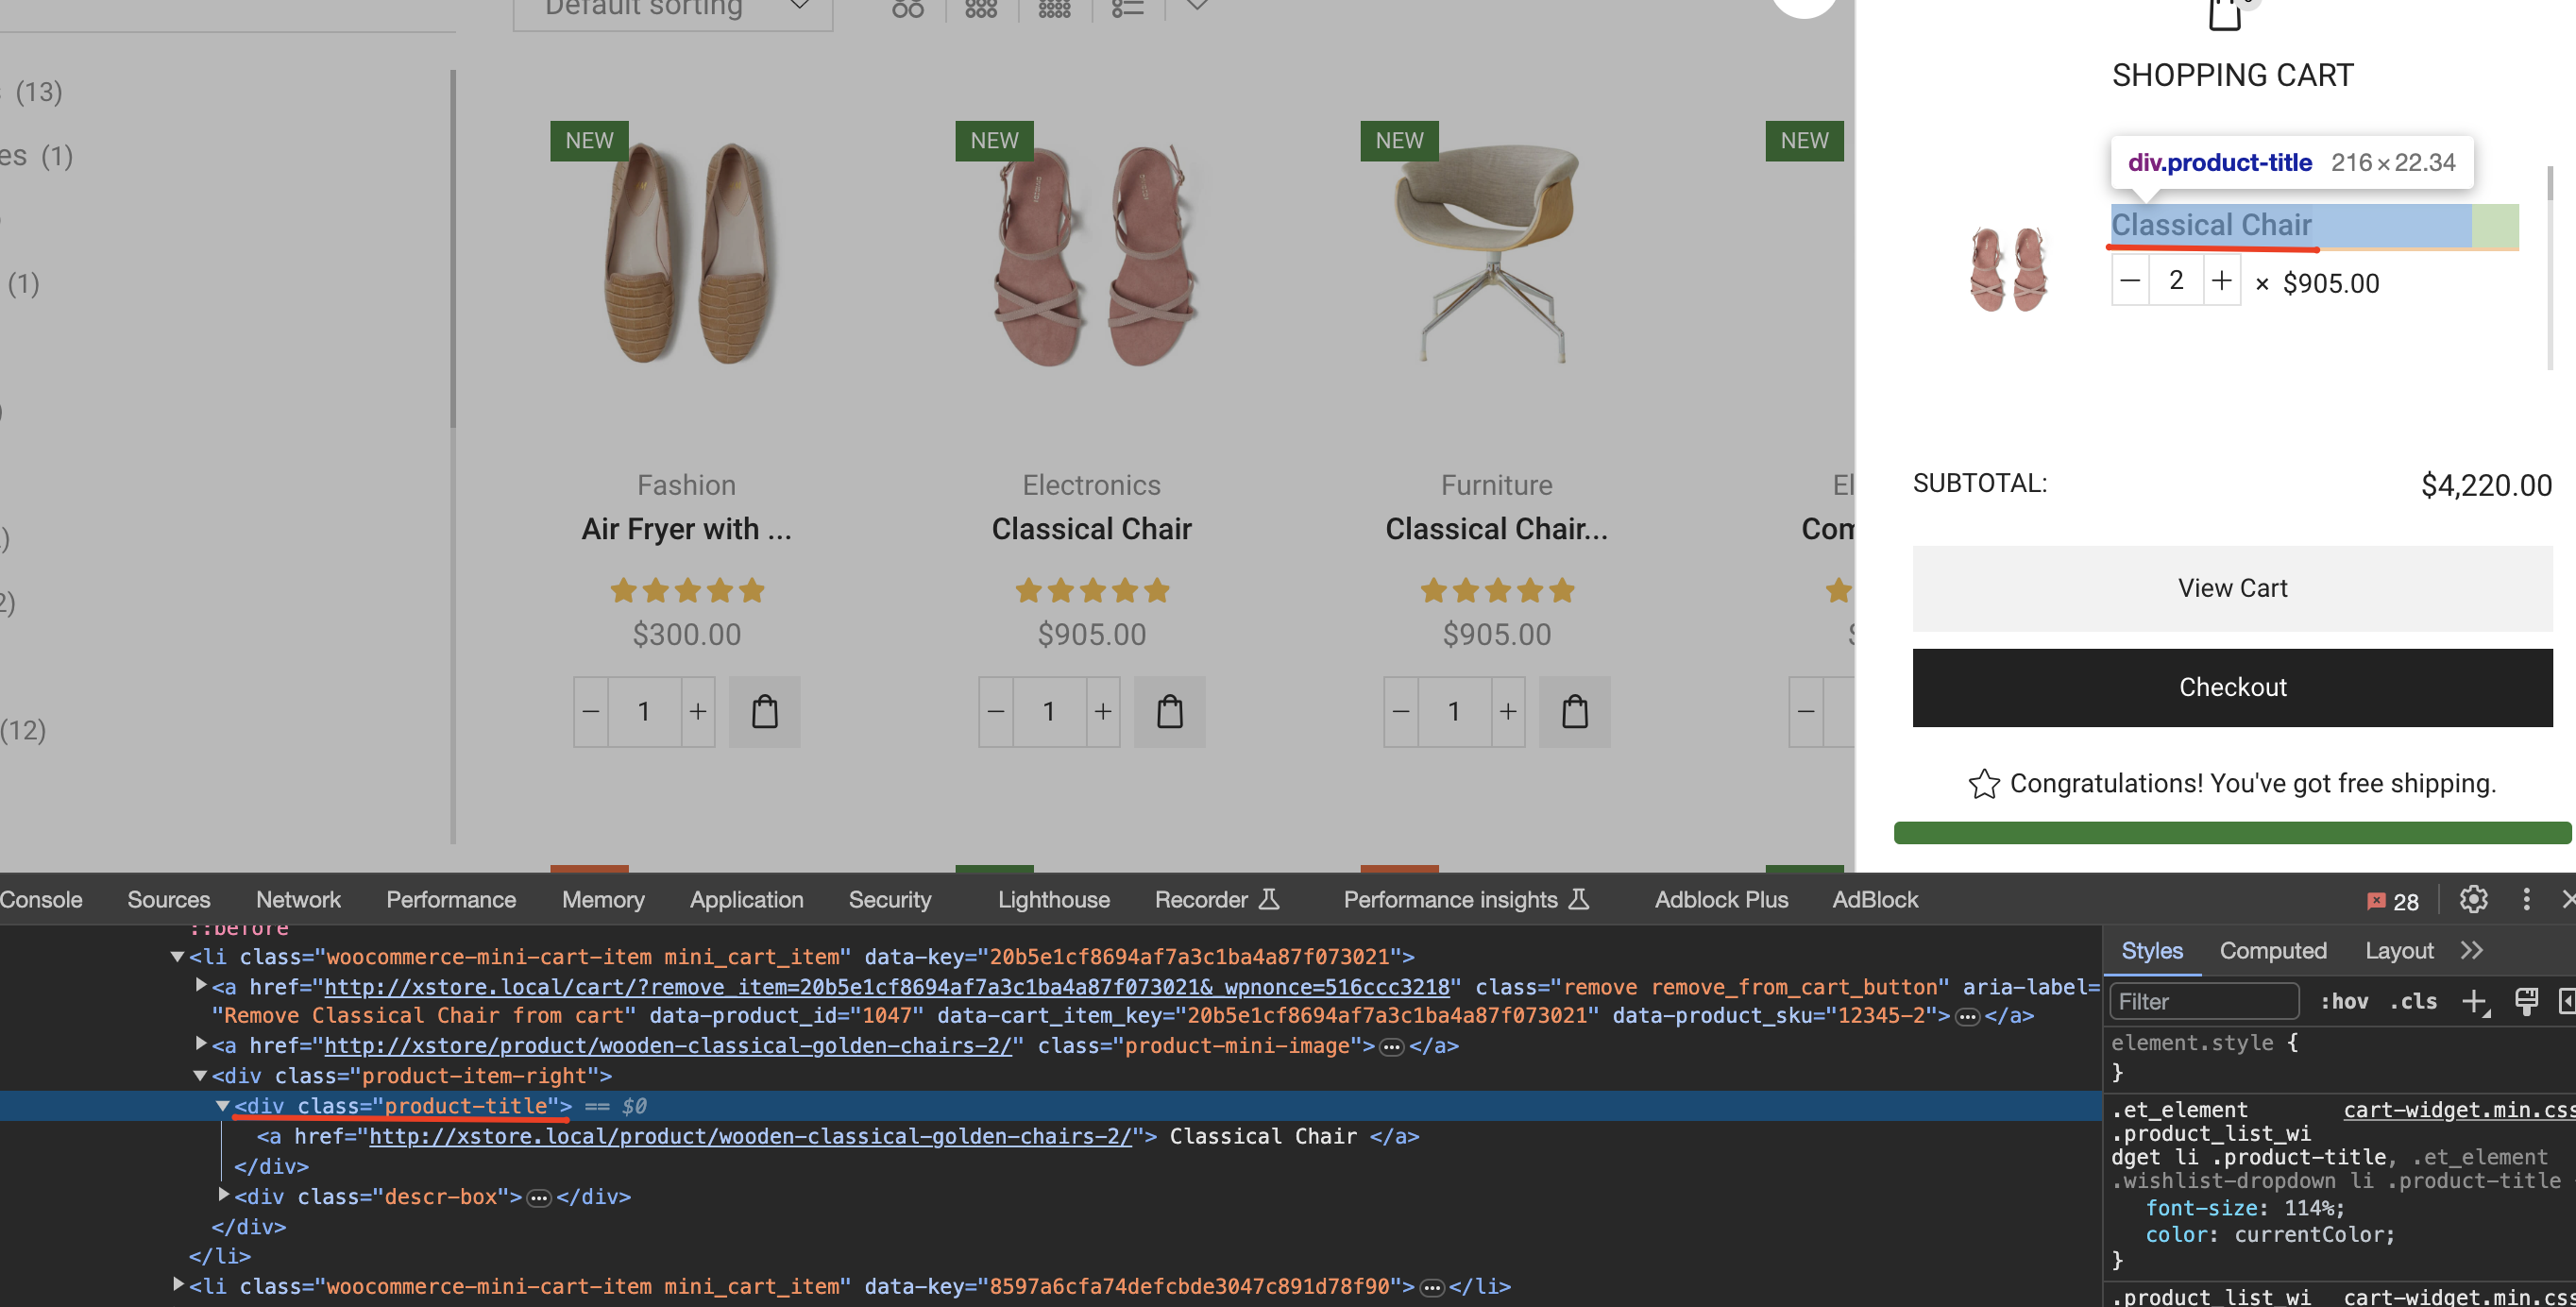Click the View Cart button
Screen dimensions: 2576x1307
click(x=2232, y=588)
